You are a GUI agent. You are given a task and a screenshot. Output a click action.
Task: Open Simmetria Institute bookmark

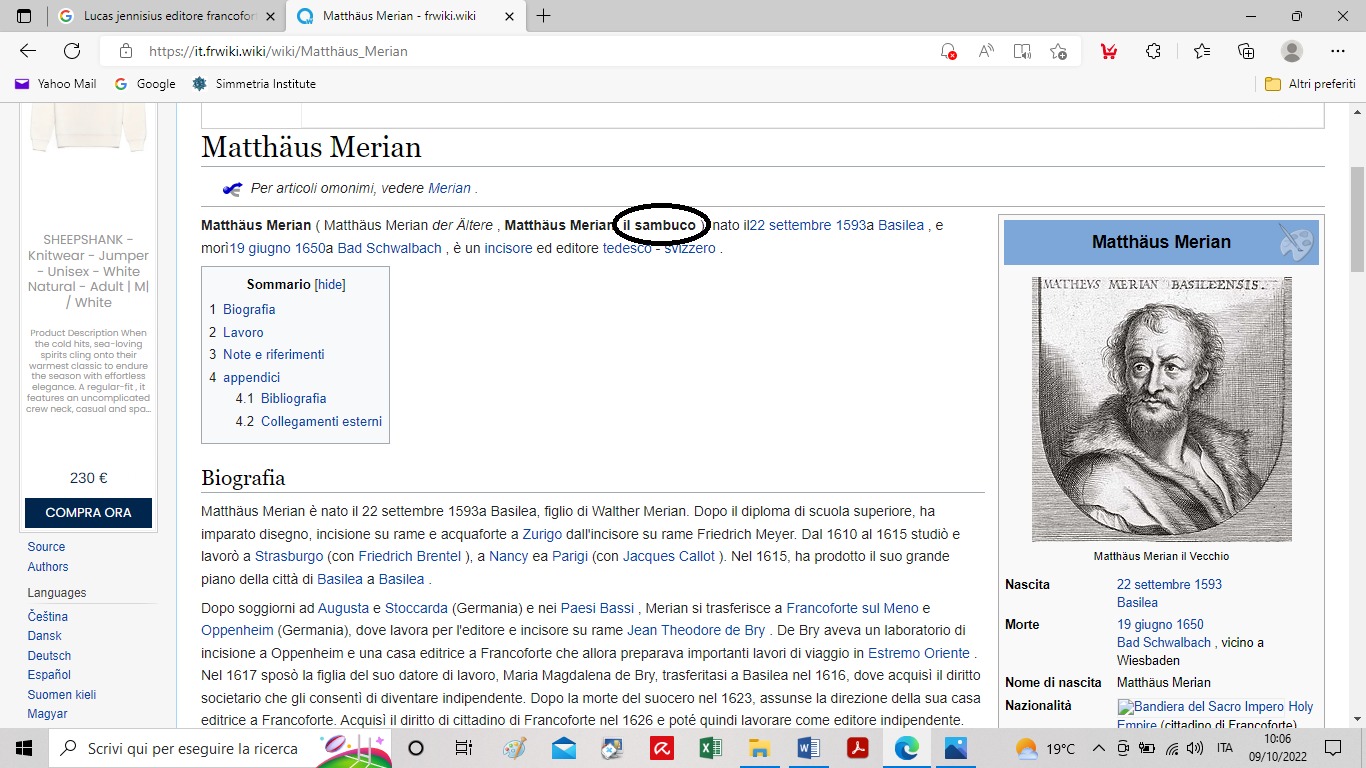click(x=253, y=84)
